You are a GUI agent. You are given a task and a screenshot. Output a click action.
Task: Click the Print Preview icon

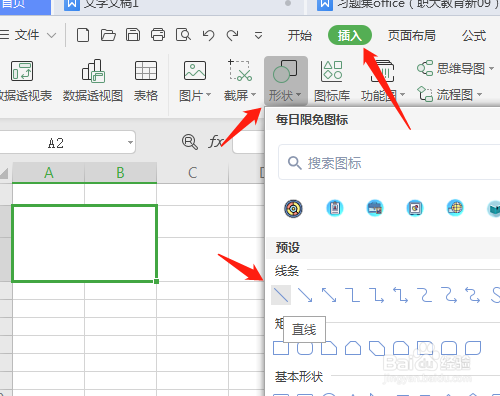183,35
